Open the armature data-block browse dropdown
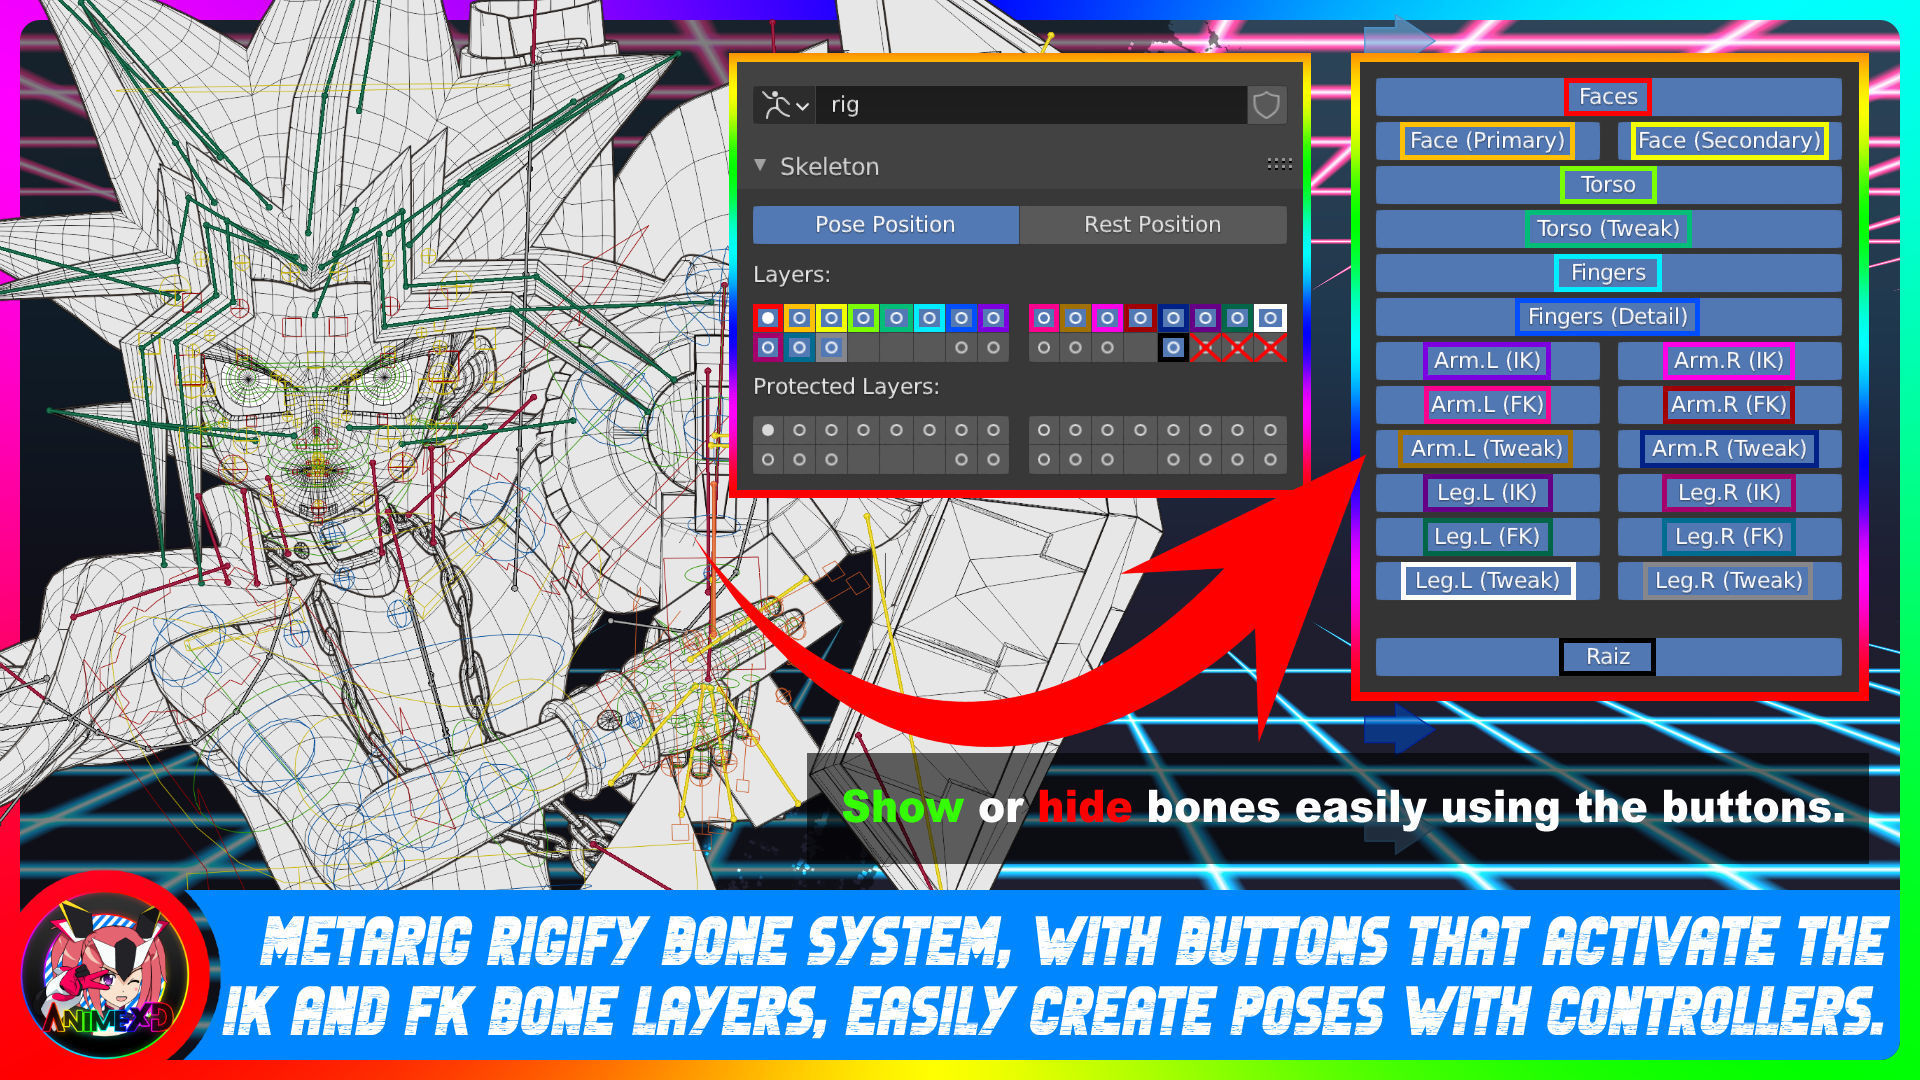 [785, 105]
